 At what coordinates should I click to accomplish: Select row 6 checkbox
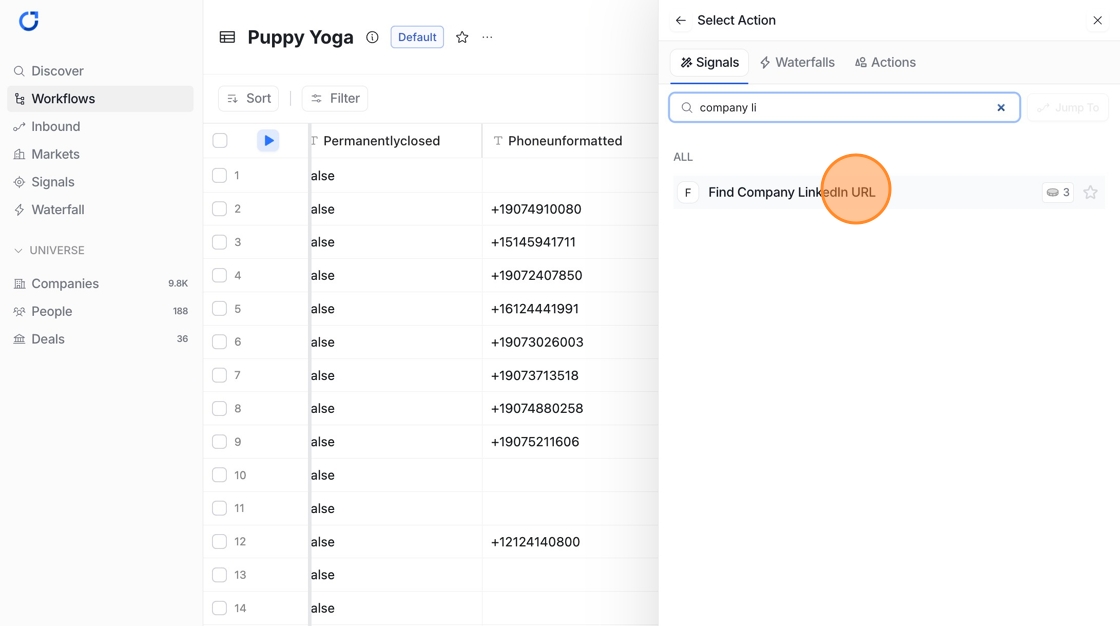click(x=219, y=342)
